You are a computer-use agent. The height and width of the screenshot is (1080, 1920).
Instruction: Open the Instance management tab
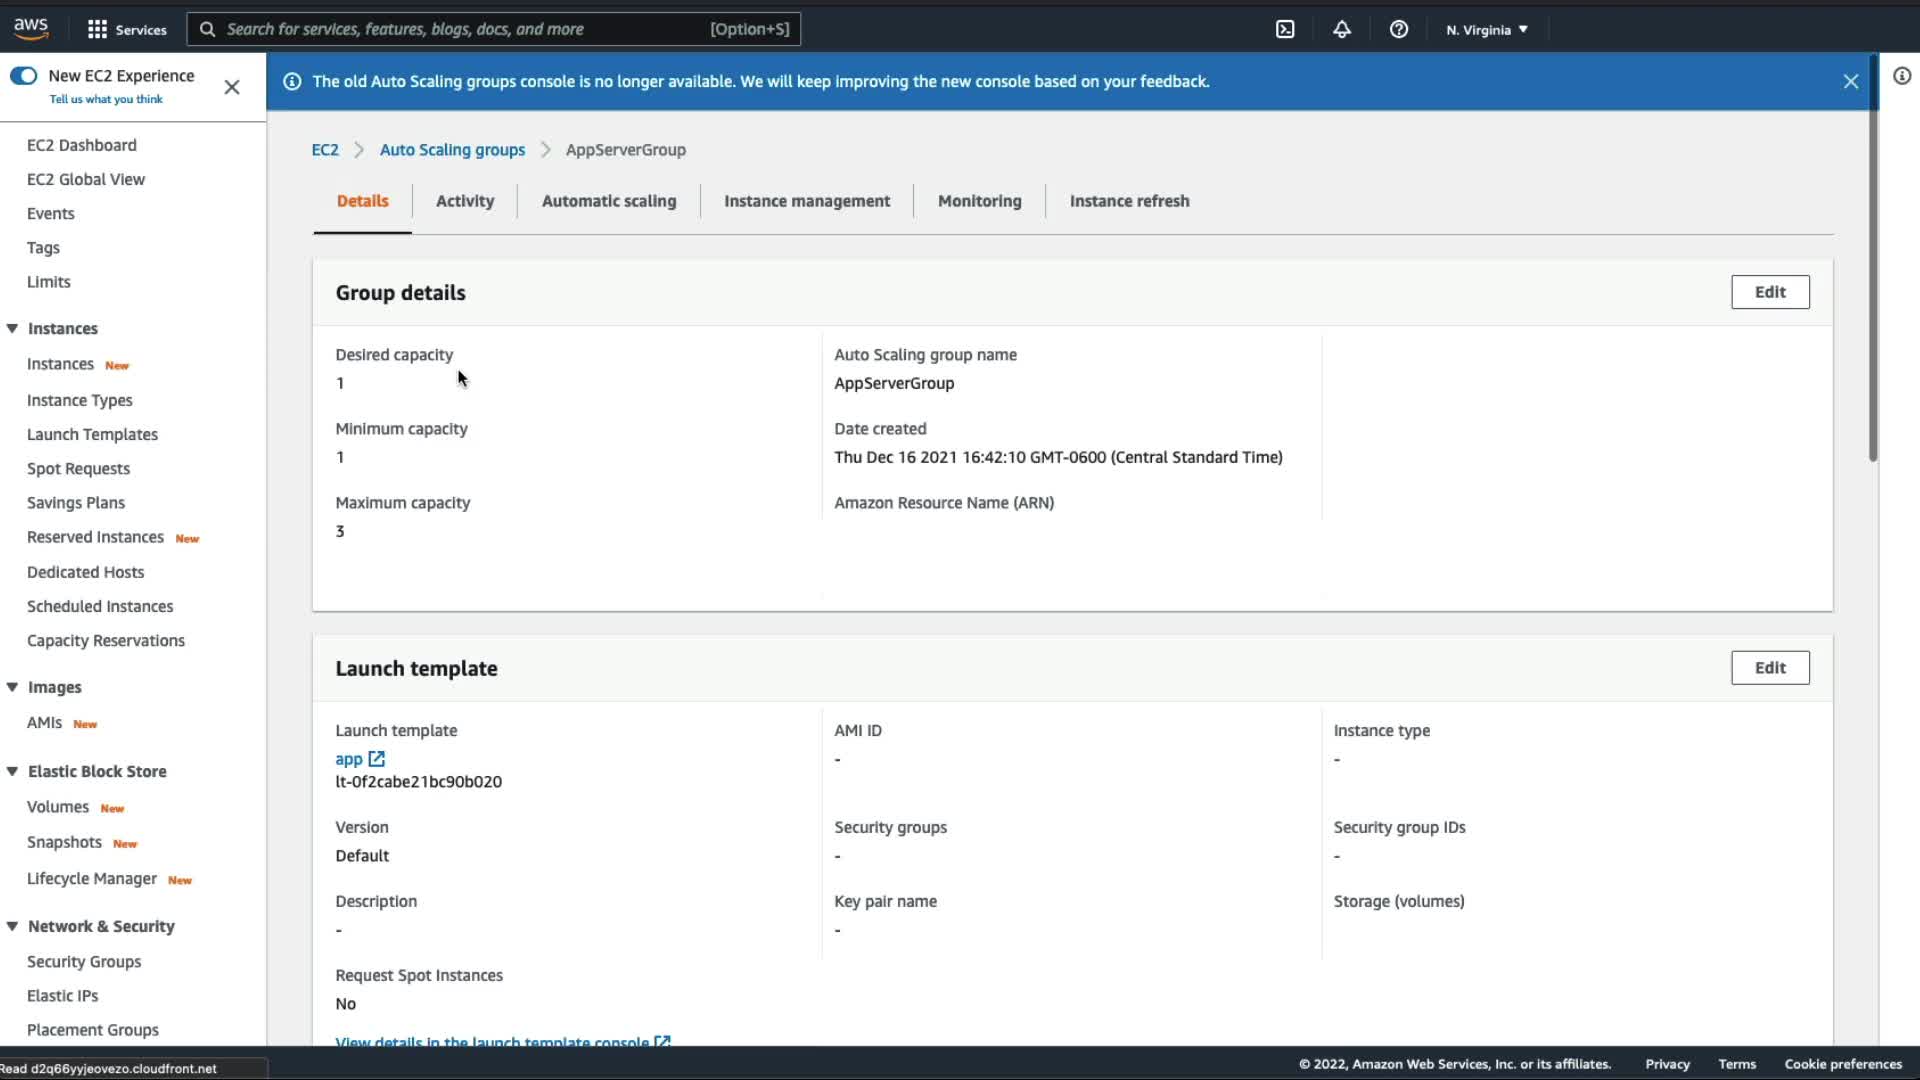pyautogui.click(x=806, y=201)
